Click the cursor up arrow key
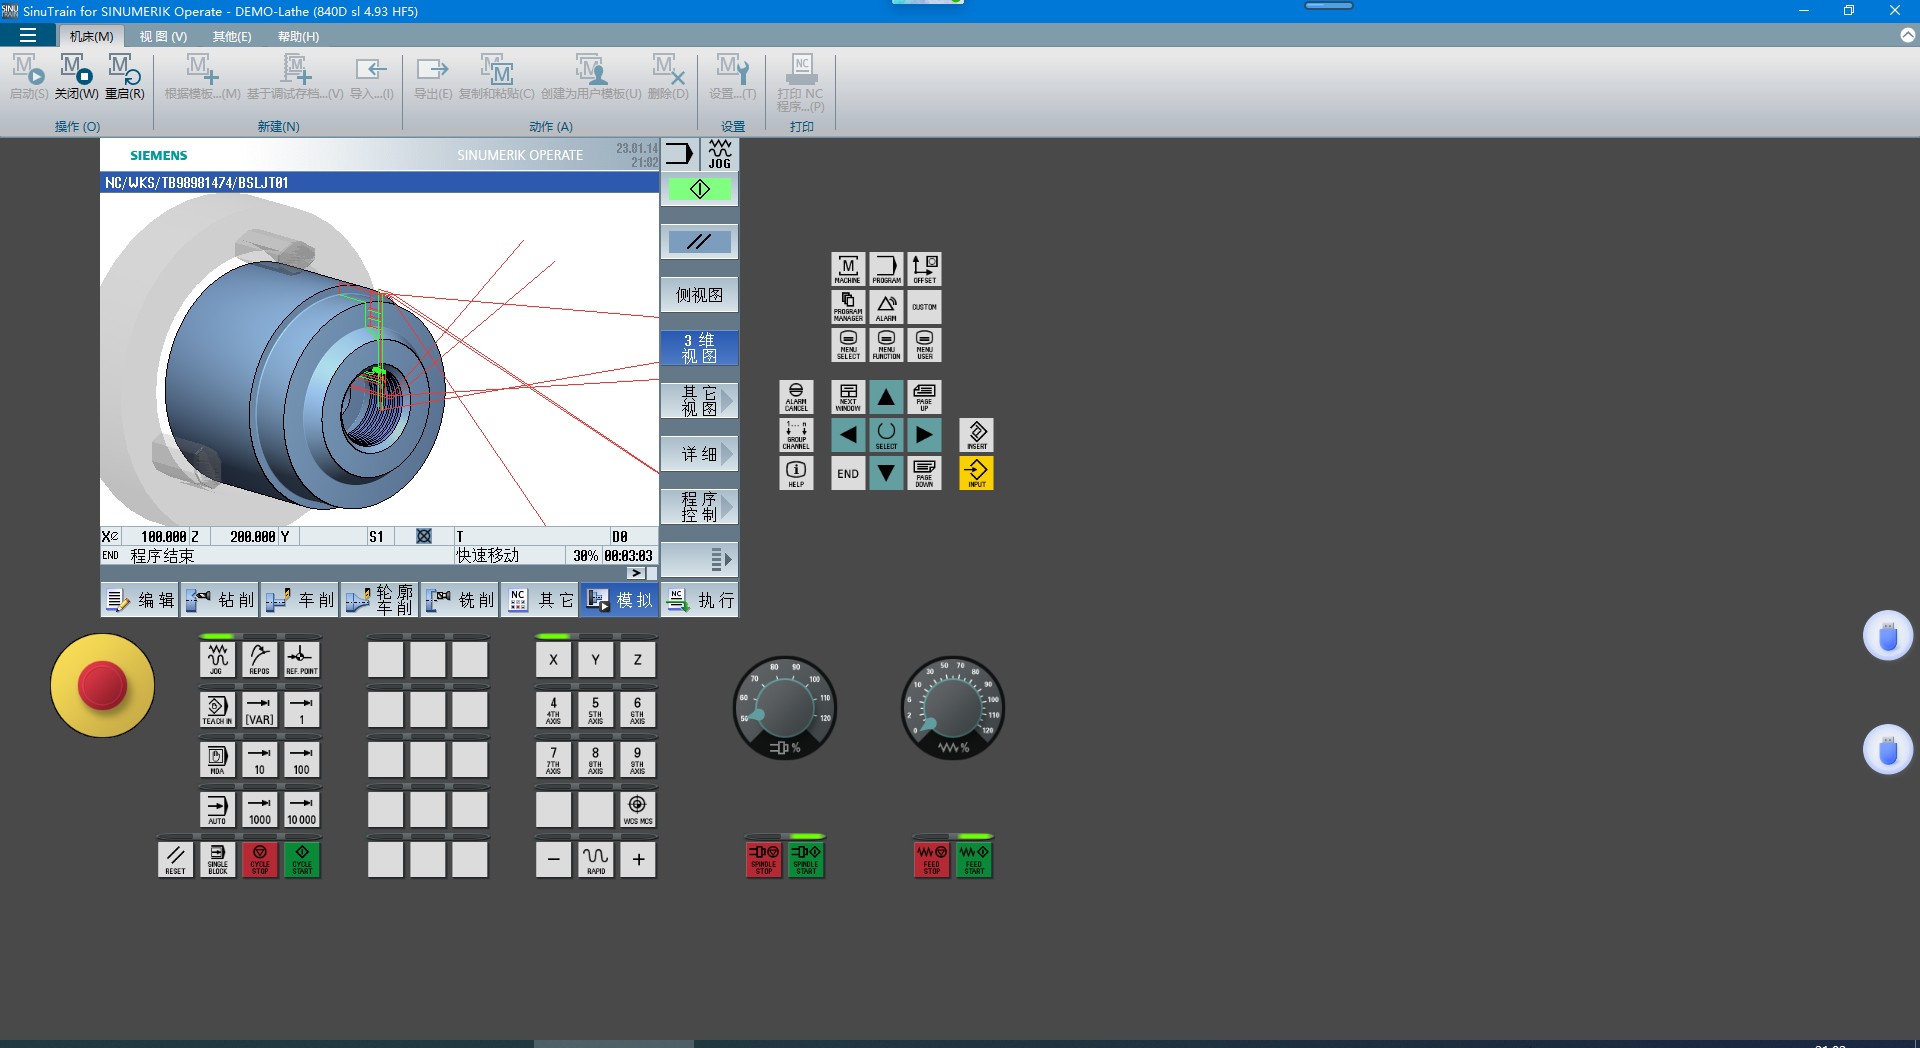 (x=886, y=397)
